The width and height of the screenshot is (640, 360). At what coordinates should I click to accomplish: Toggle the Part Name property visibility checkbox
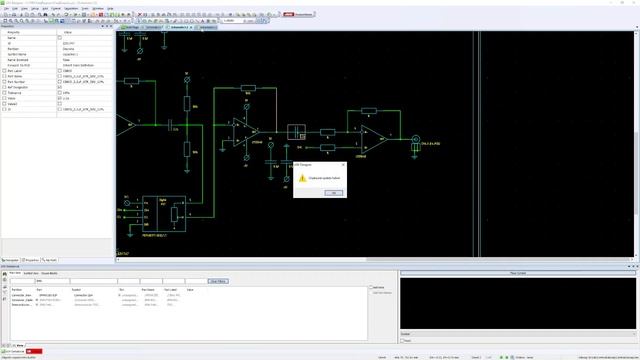click(x=4, y=76)
